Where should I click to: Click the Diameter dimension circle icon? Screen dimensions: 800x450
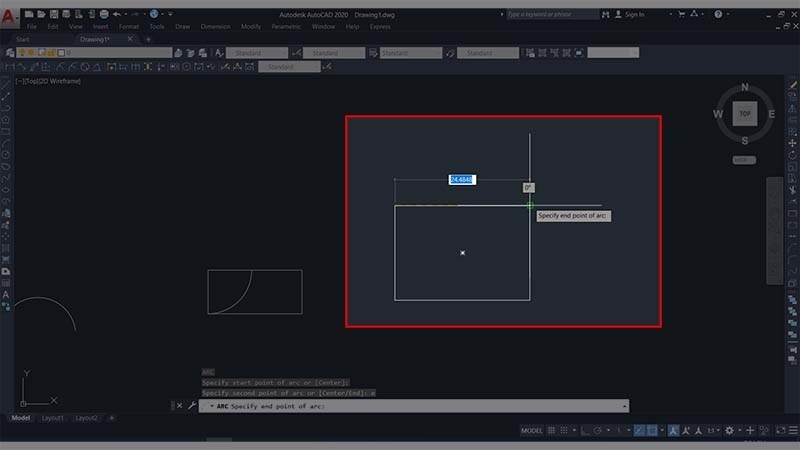(x=85, y=67)
